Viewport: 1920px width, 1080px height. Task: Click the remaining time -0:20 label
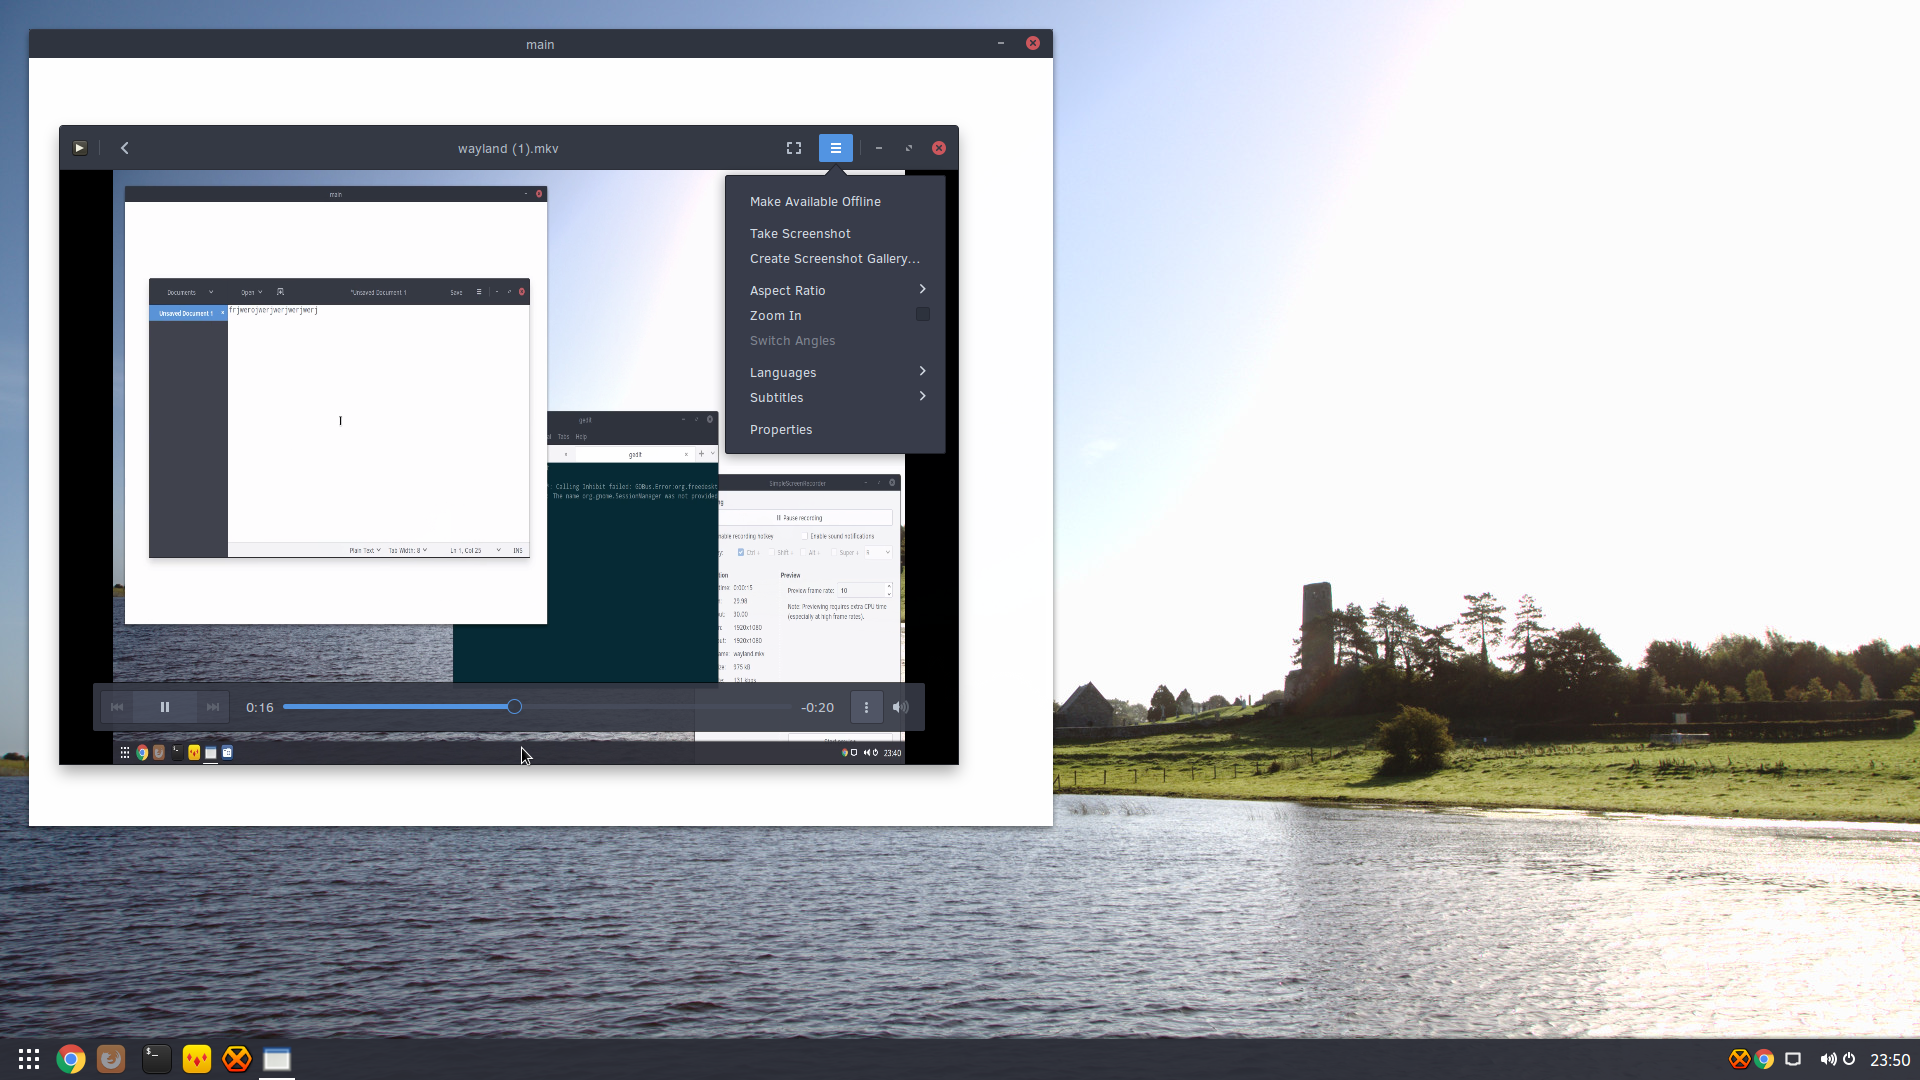click(x=818, y=708)
